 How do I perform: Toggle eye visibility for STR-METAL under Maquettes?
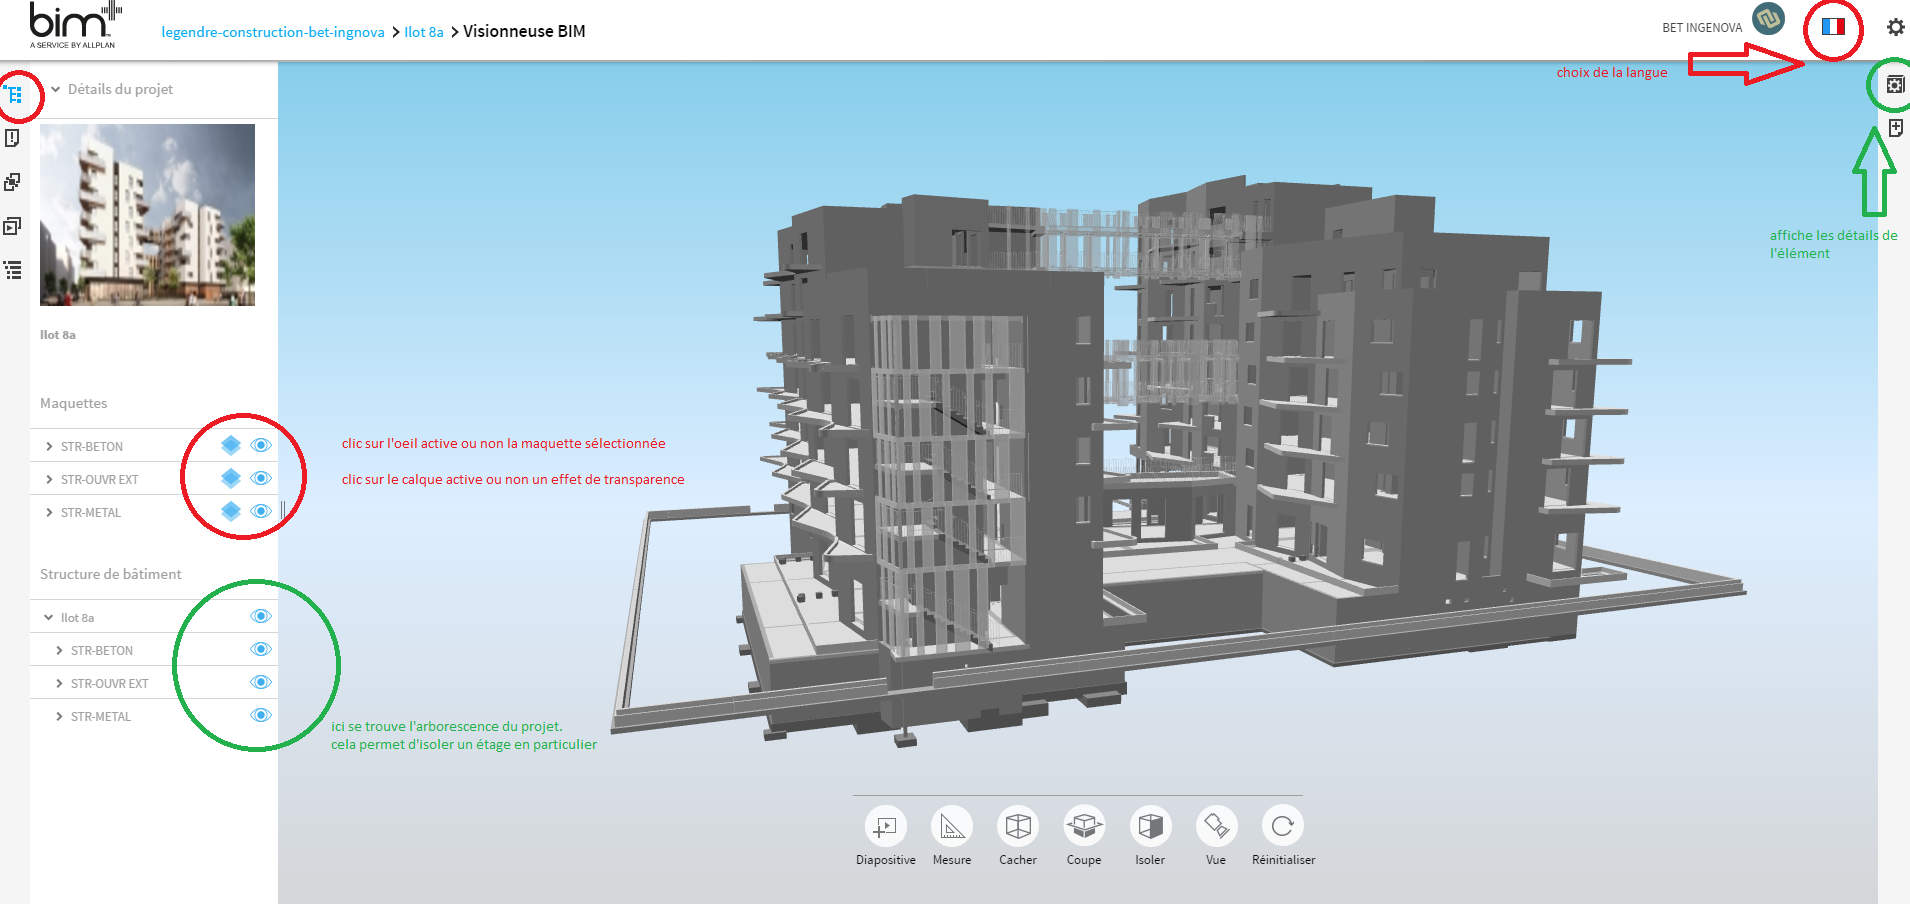pos(261,511)
